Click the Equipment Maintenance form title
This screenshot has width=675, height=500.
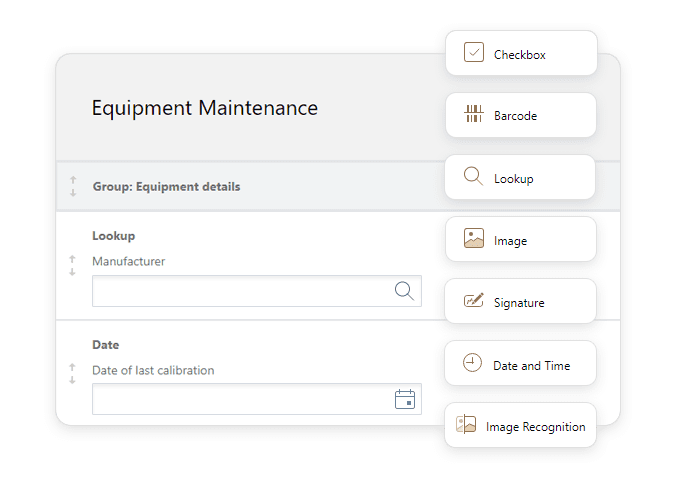(x=205, y=108)
